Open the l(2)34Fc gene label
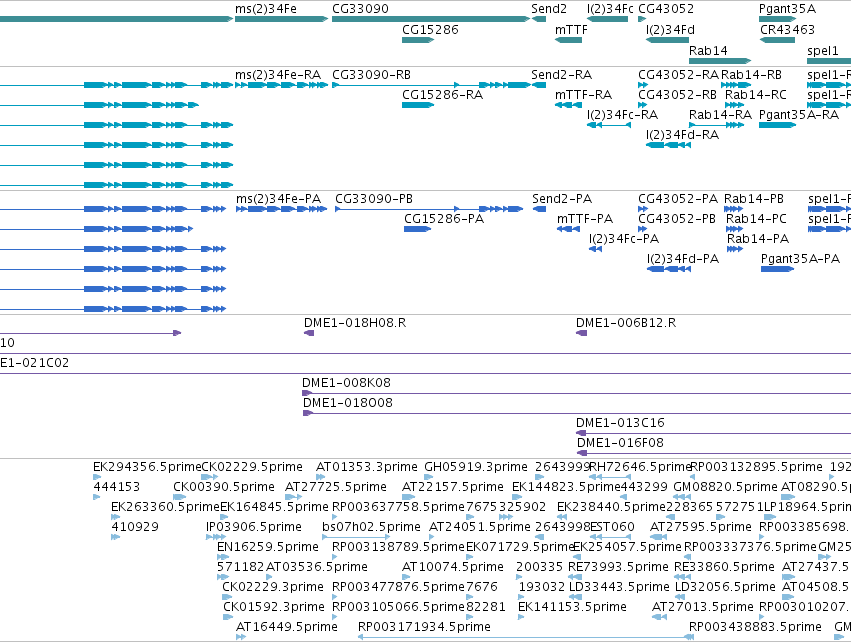851x642 pixels. click(x=610, y=9)
